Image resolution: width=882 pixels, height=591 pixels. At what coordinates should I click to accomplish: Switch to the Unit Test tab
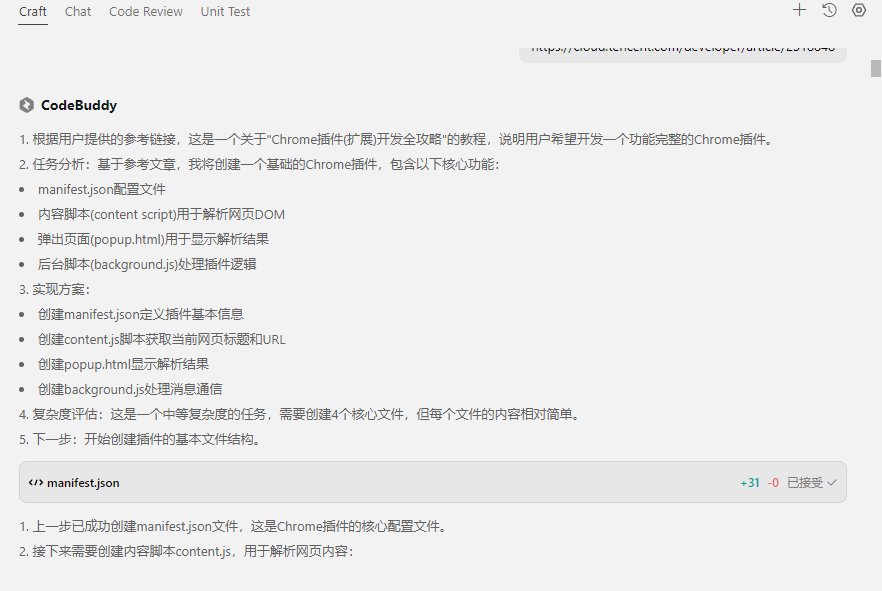point(225,12)
